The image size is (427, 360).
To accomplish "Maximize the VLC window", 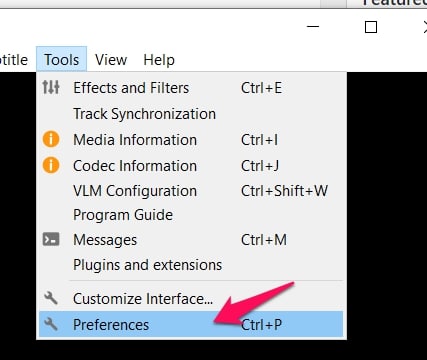I will (371, 27).
